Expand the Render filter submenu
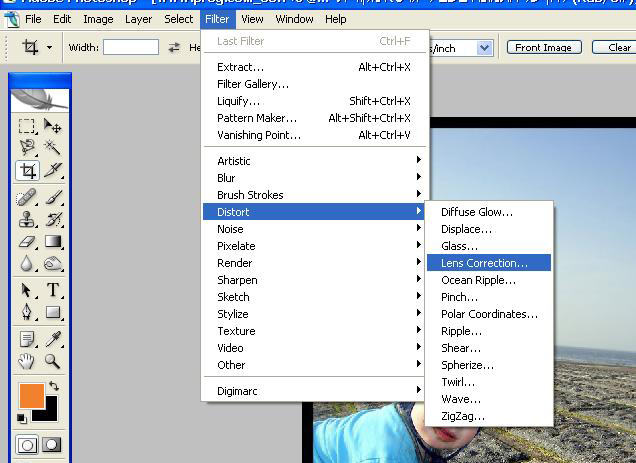 point(312,263)
